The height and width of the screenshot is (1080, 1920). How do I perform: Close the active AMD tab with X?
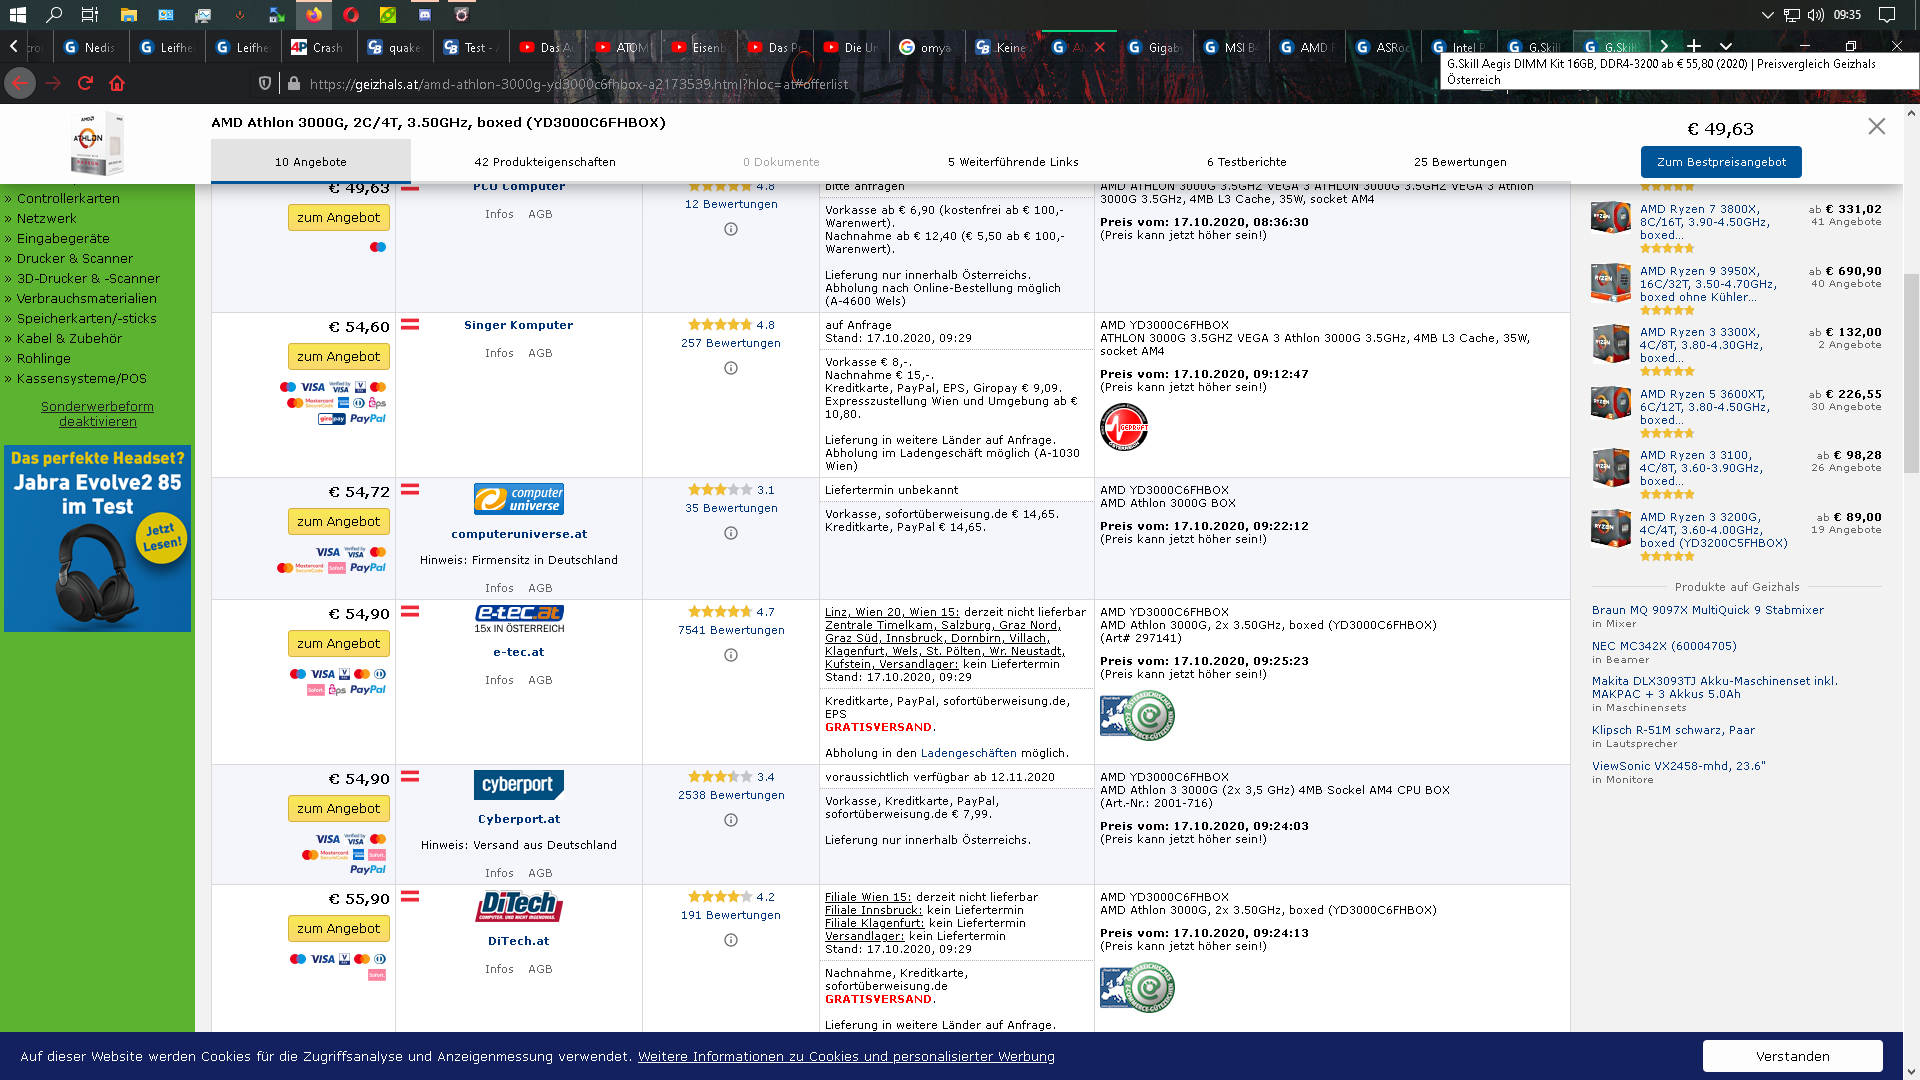(x=1100, y=47)
